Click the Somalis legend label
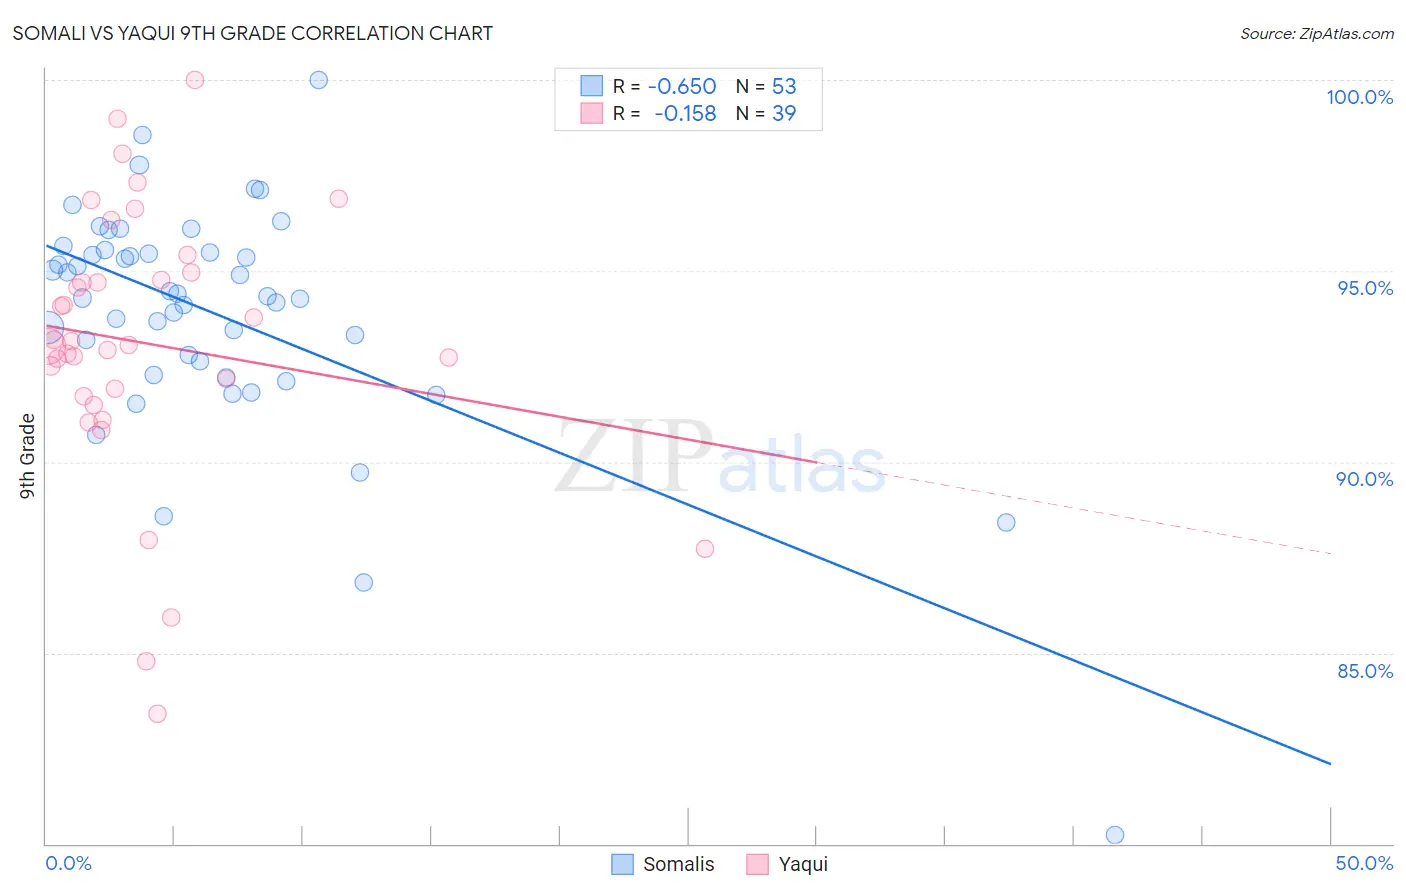The height and width of the screenshot is (892, 1406). tap(678, 864)
